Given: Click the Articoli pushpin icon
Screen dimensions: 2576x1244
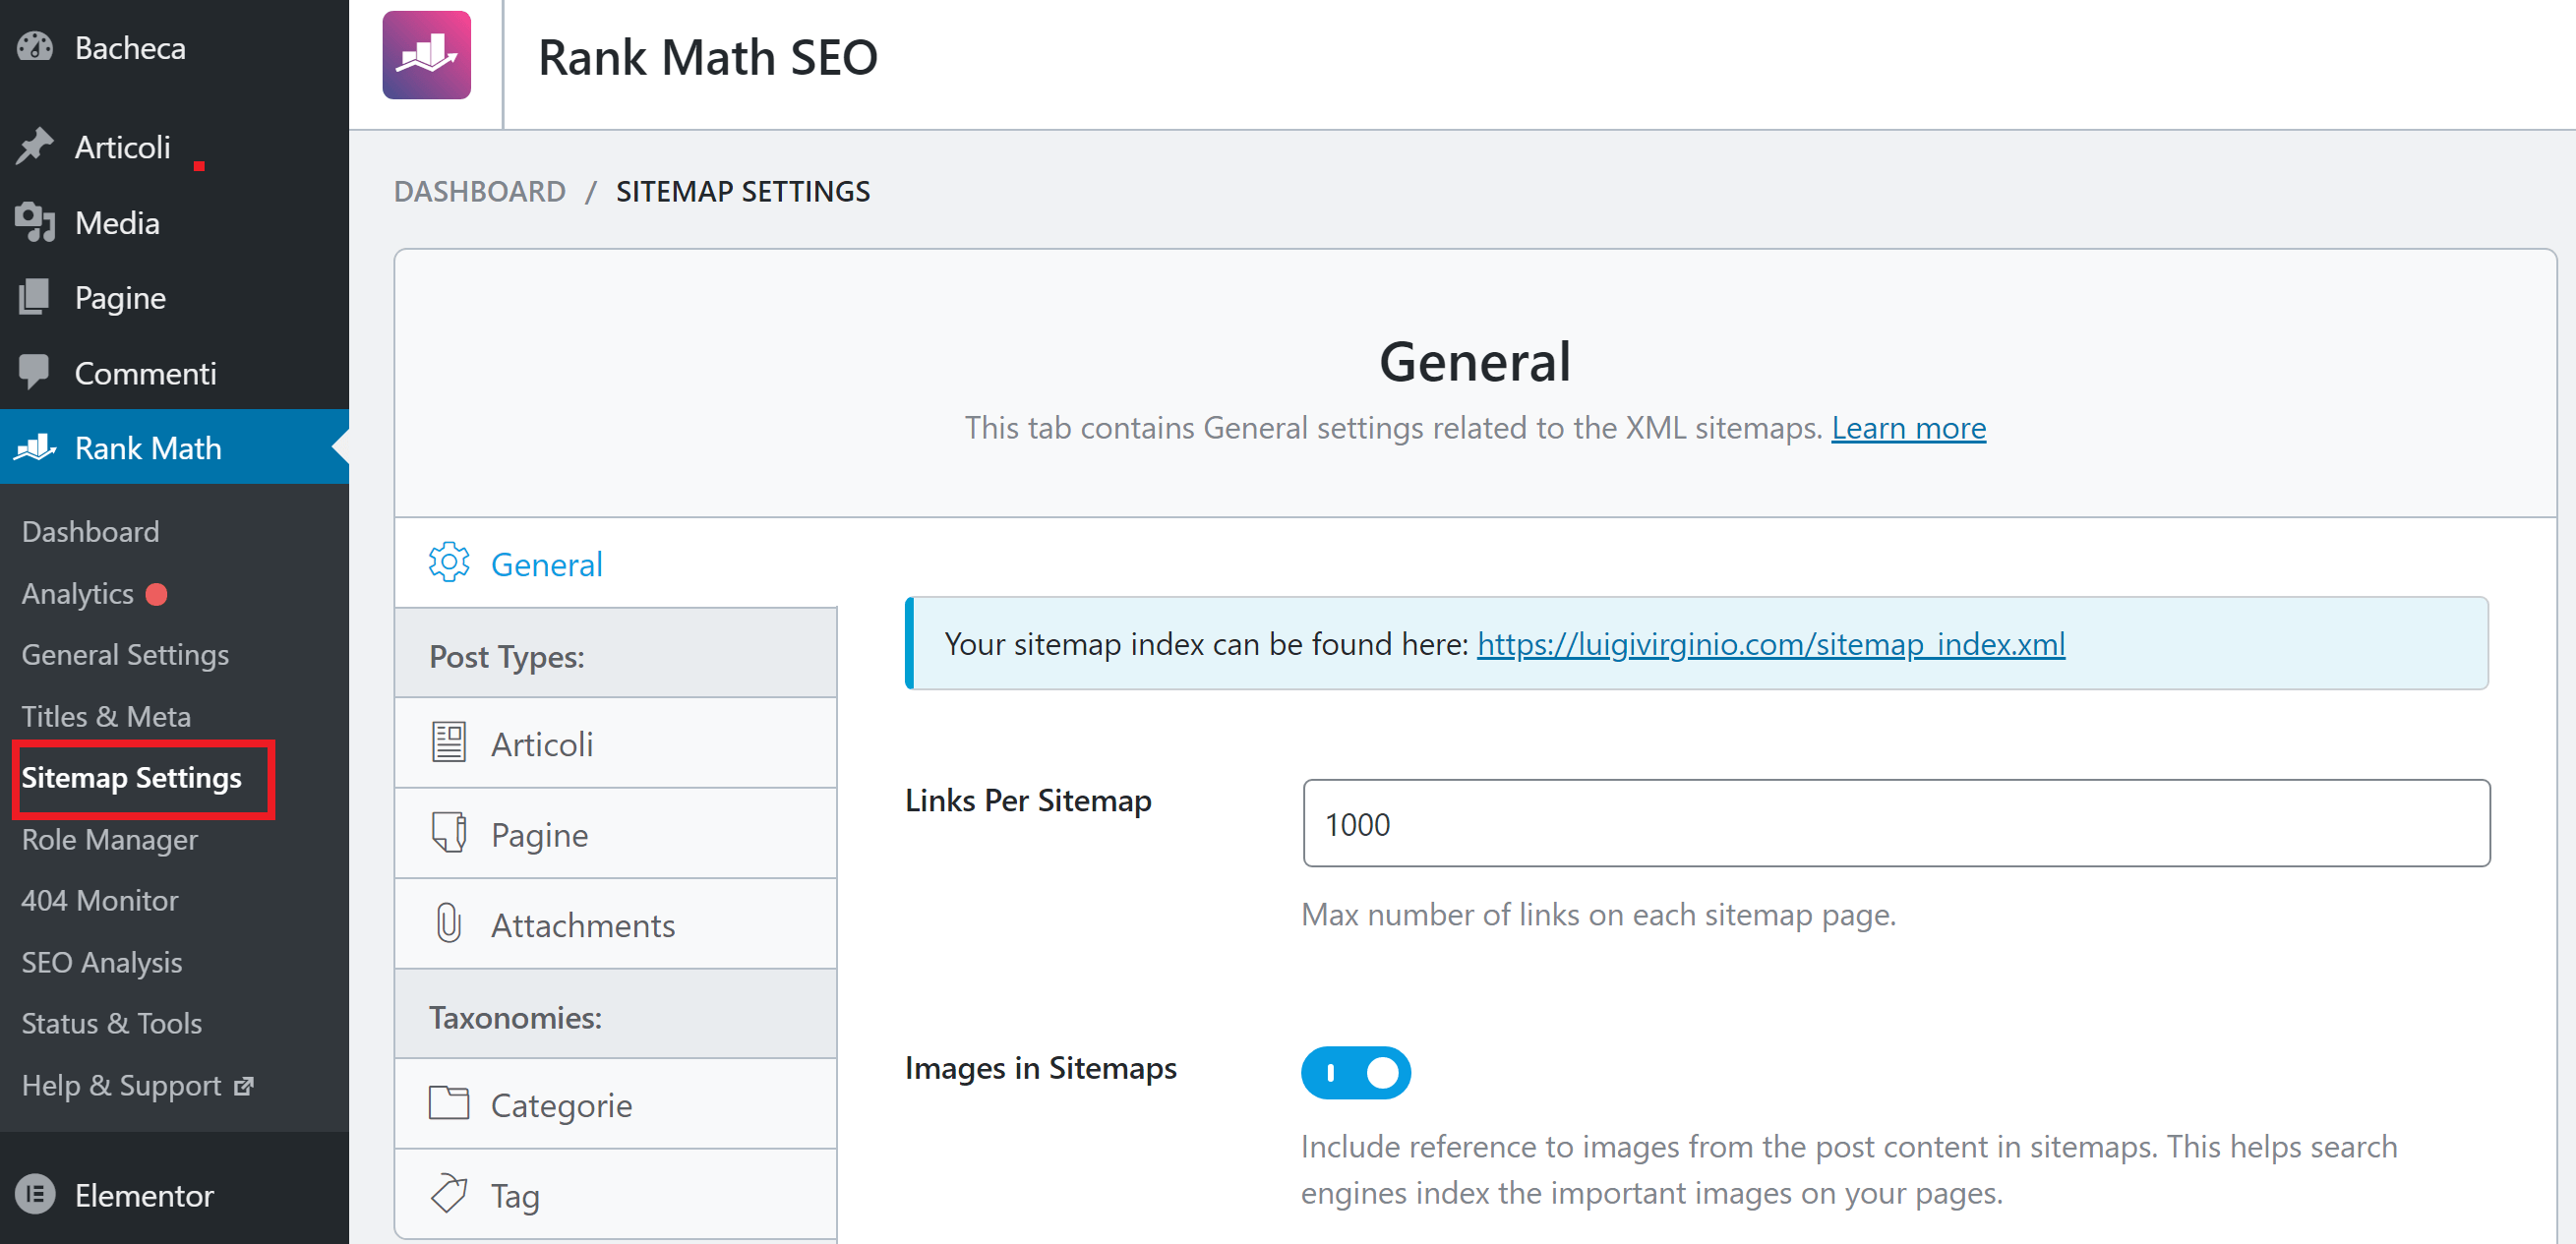Looking at the screenshot, I should pos(35,146).
